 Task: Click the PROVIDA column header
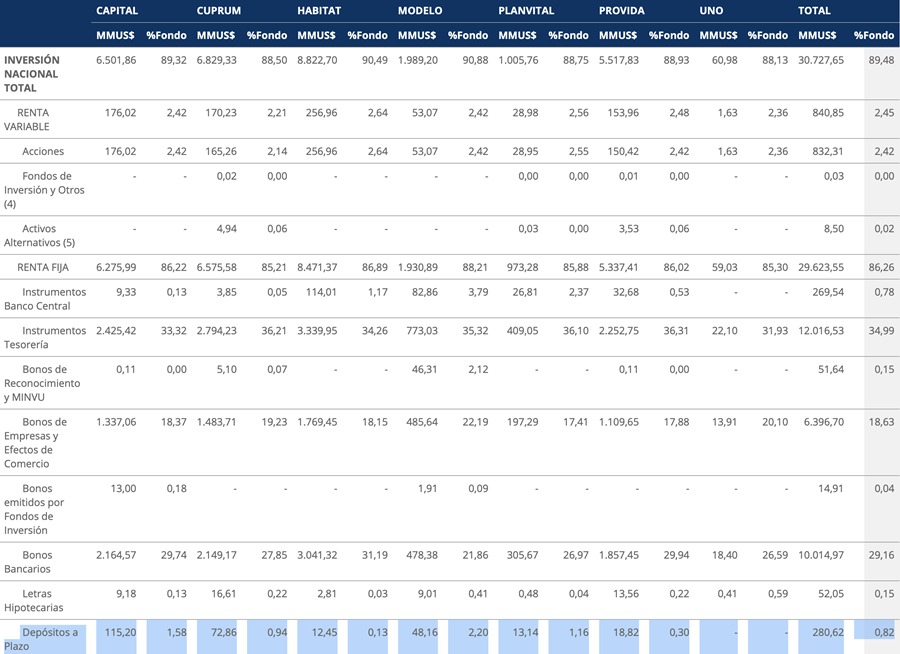[622, 11]
